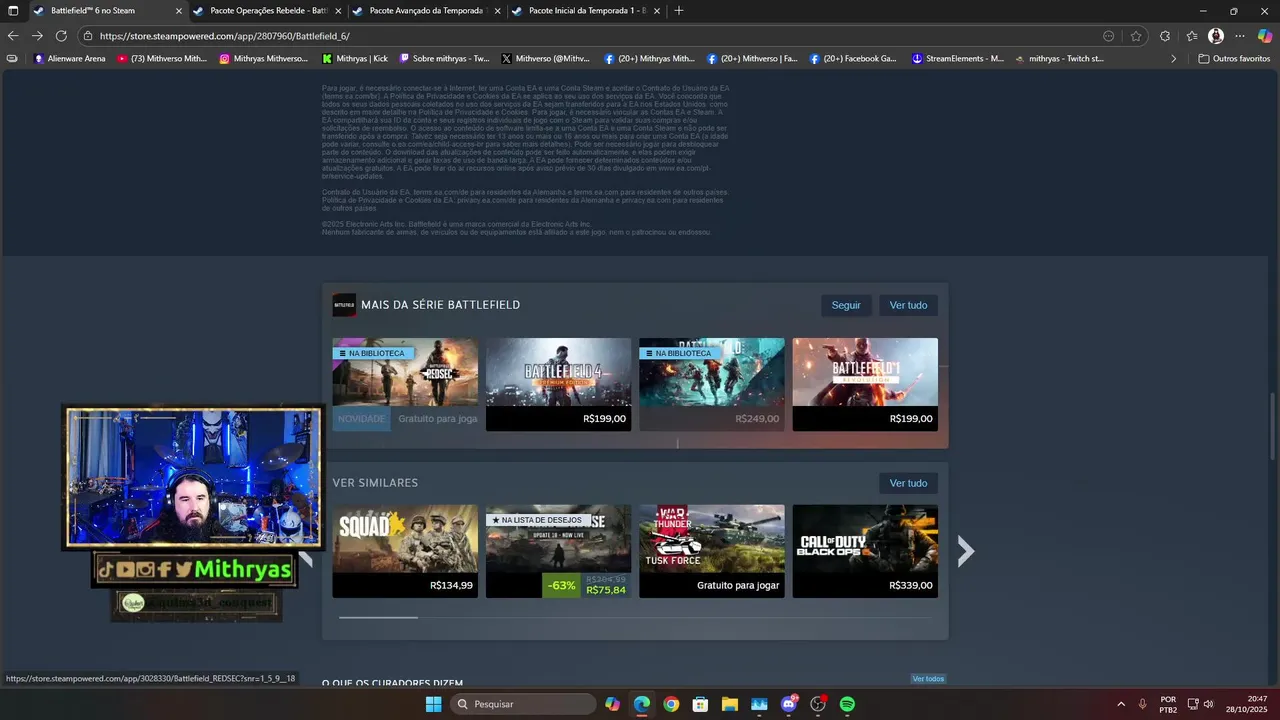Click MAIS DA SÉRIE BATTLEFIELD heading
Screen dimensions: 1280x720
[x=440, y=305]
